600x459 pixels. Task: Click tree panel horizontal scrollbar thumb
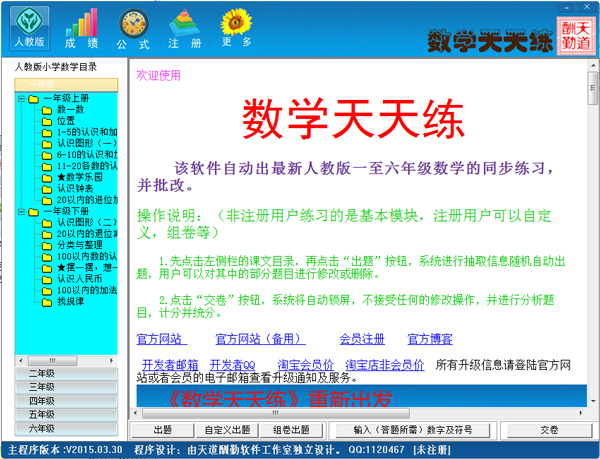tap(52, 361)
